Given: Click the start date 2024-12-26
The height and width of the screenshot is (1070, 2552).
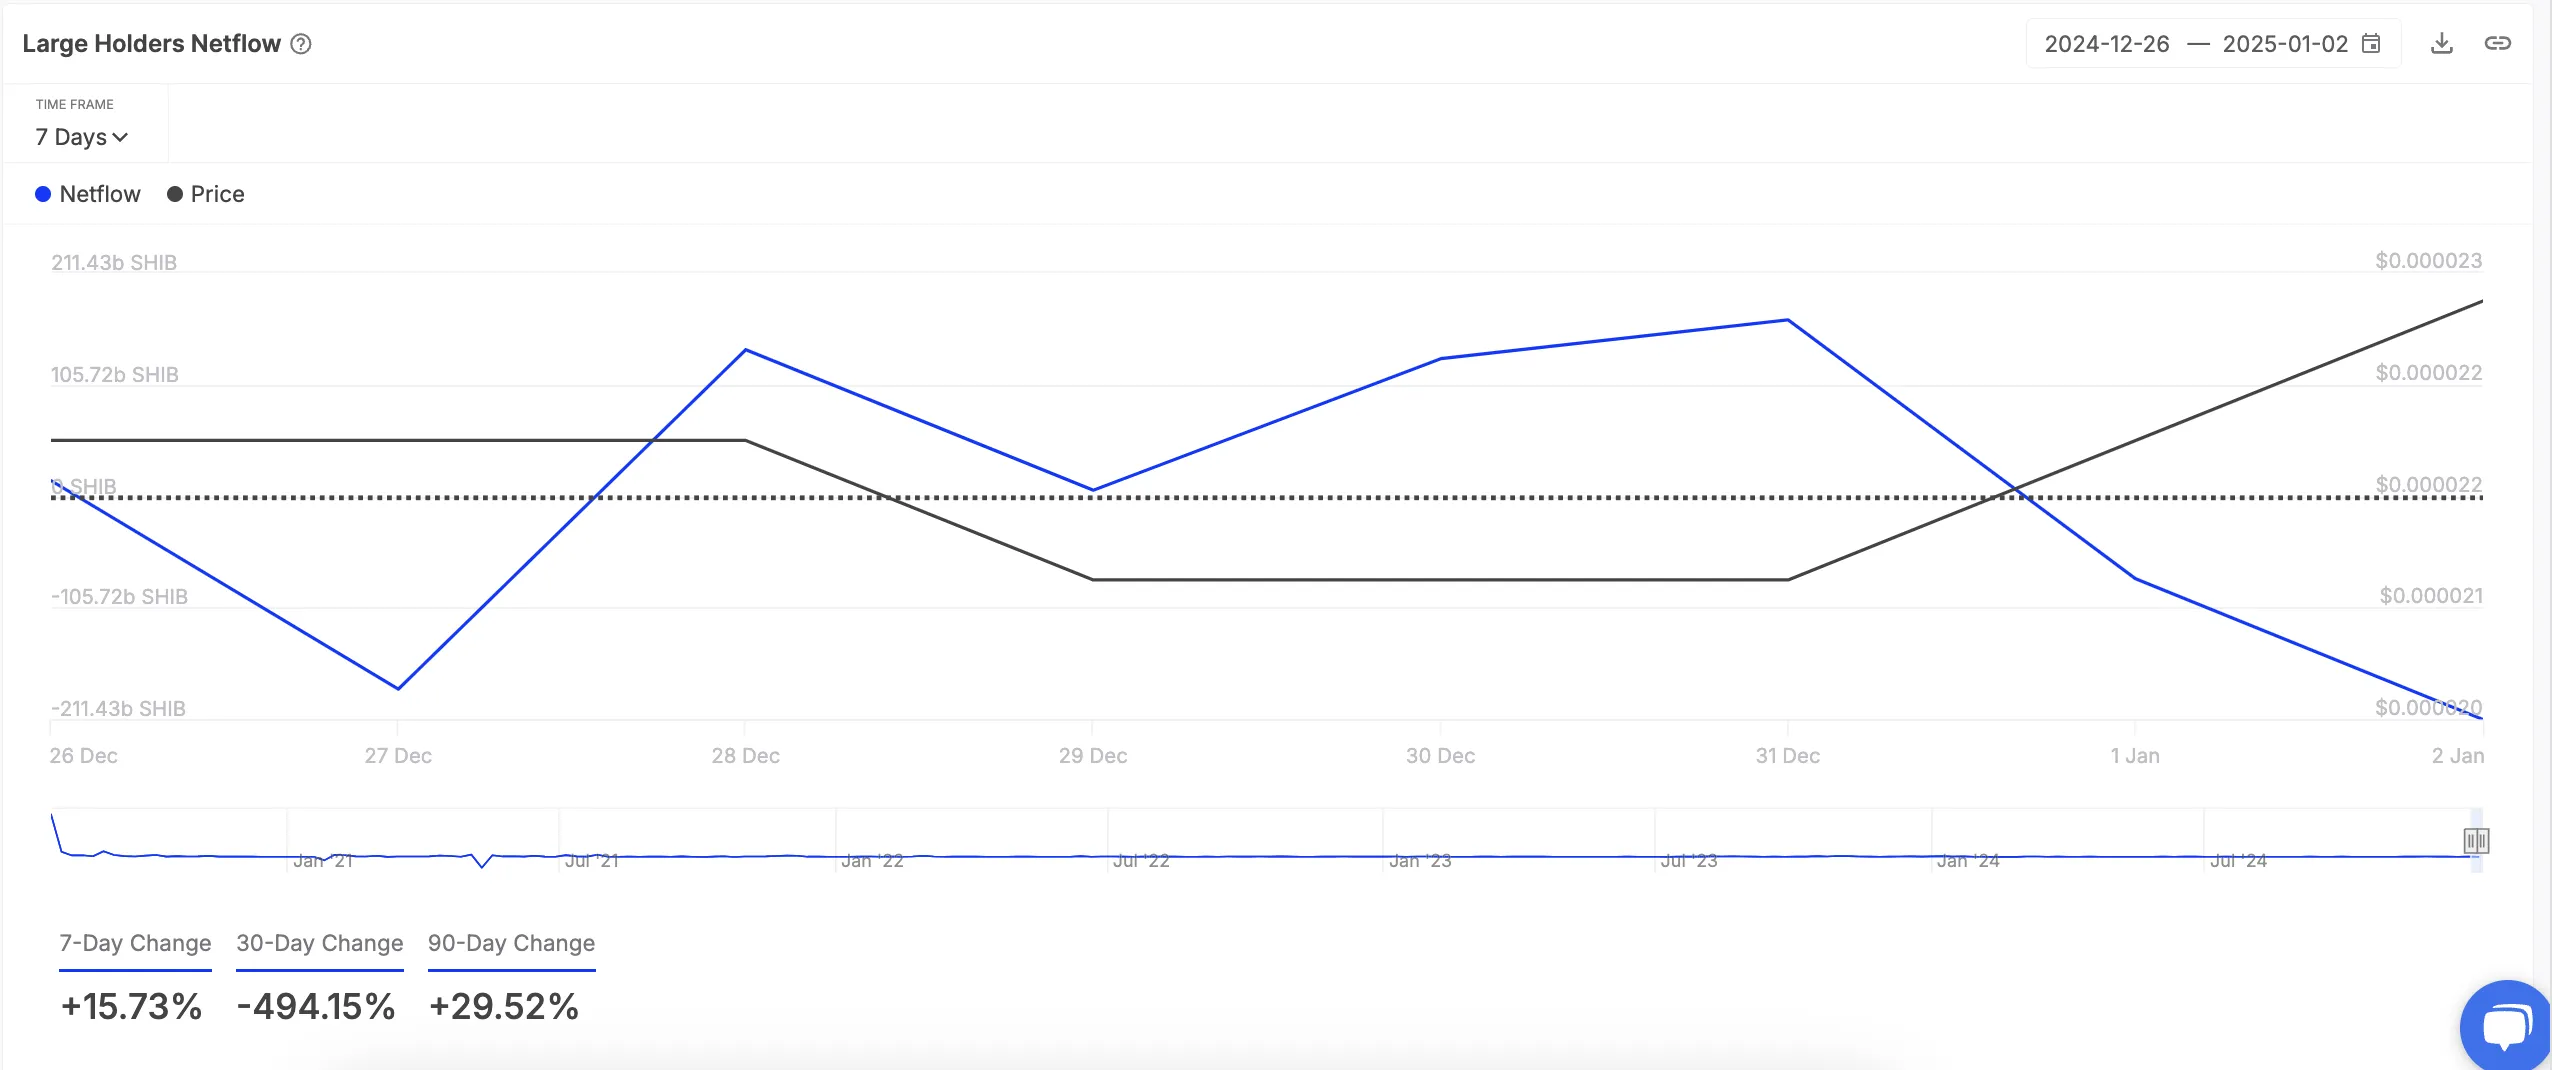Looking at the screenshot, I should tap(2106, 44).
